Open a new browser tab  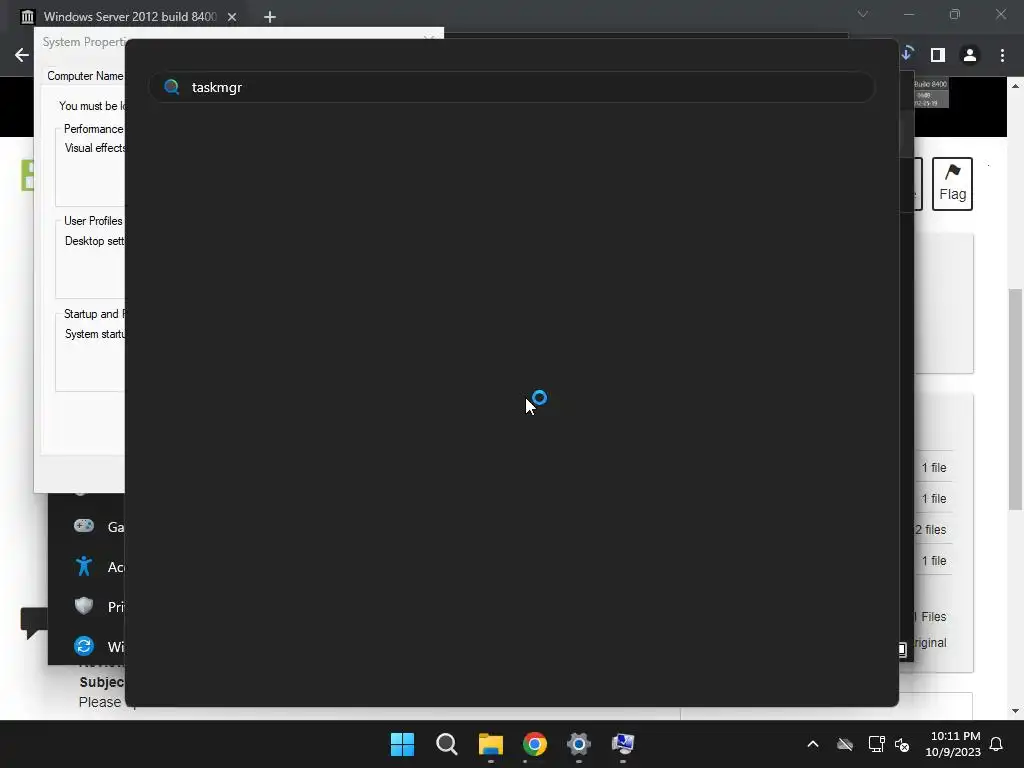click(x=270, y=17)
